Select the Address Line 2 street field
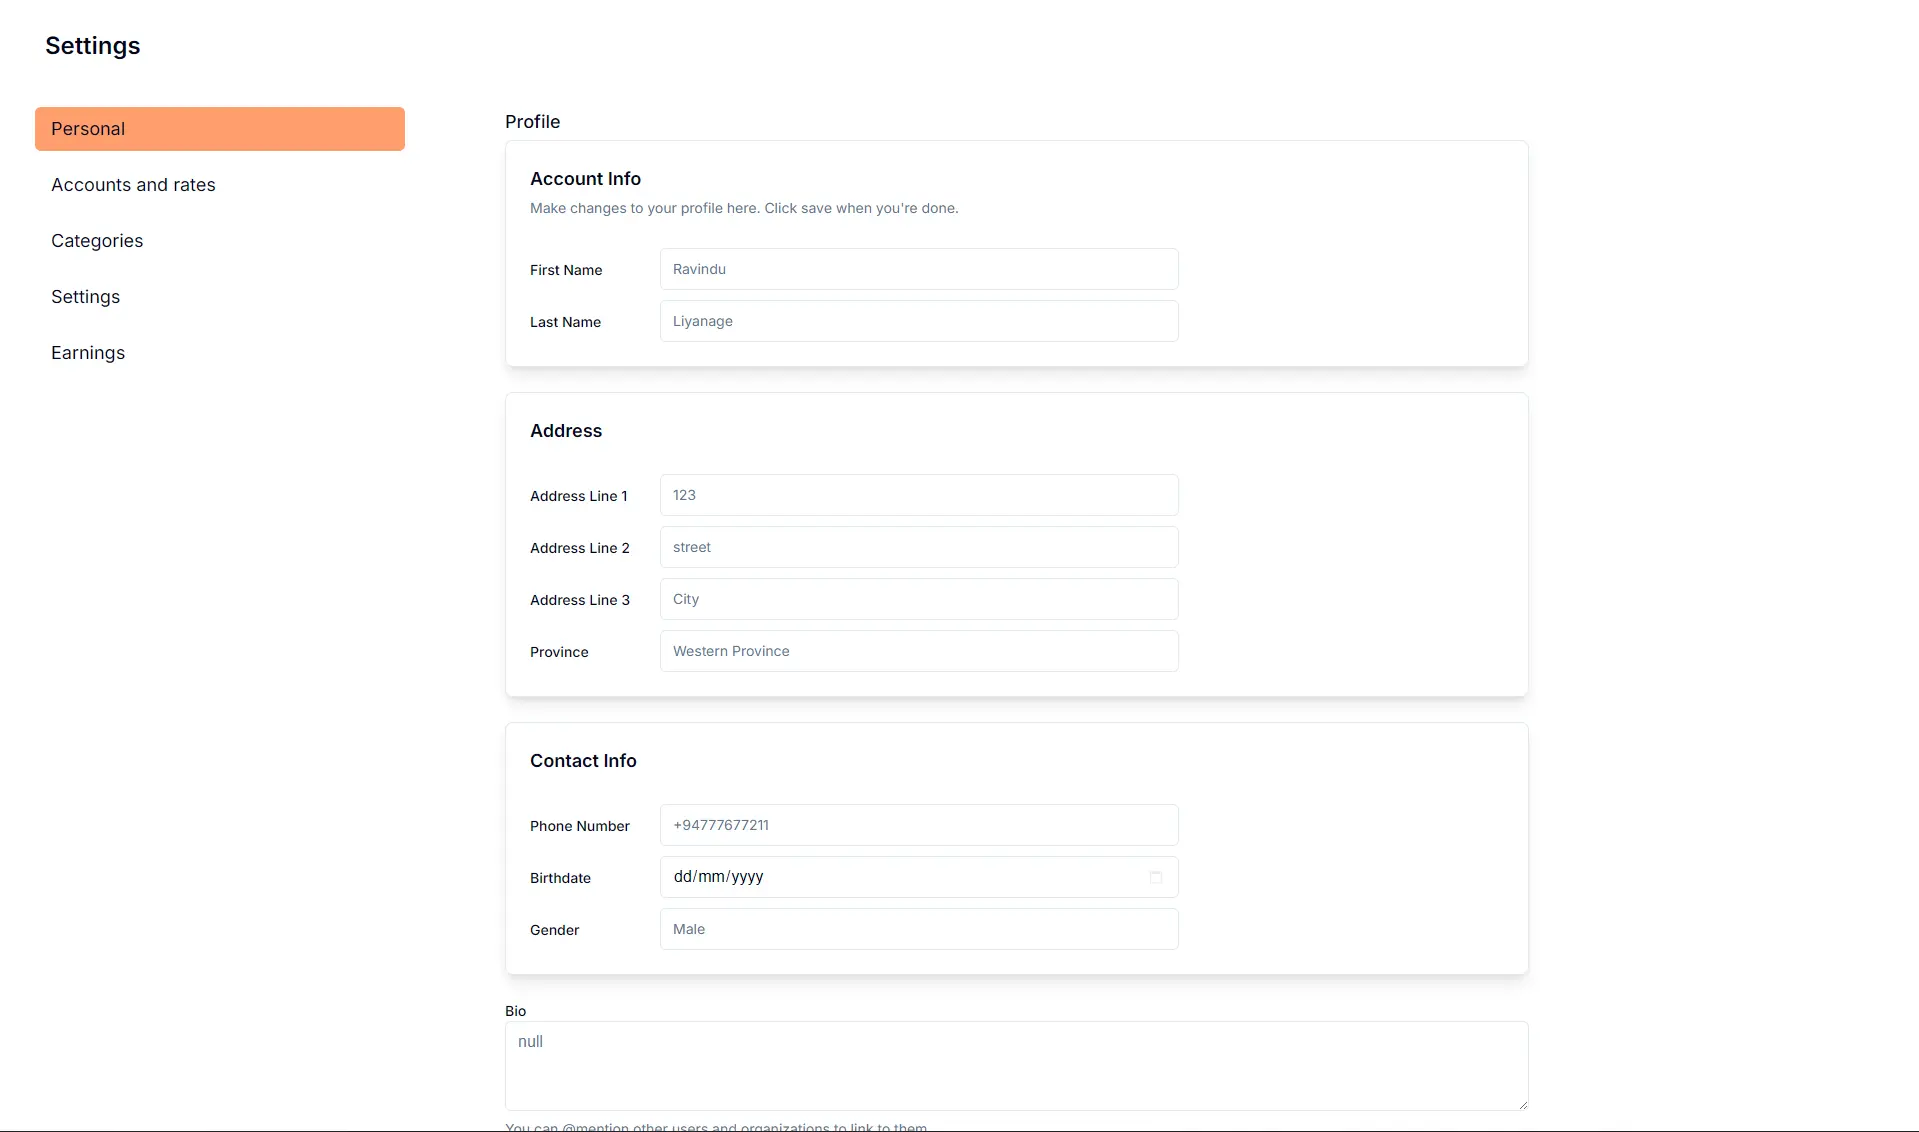The height and width of the screenshot is (1132, 1919). tap(918, 547)
